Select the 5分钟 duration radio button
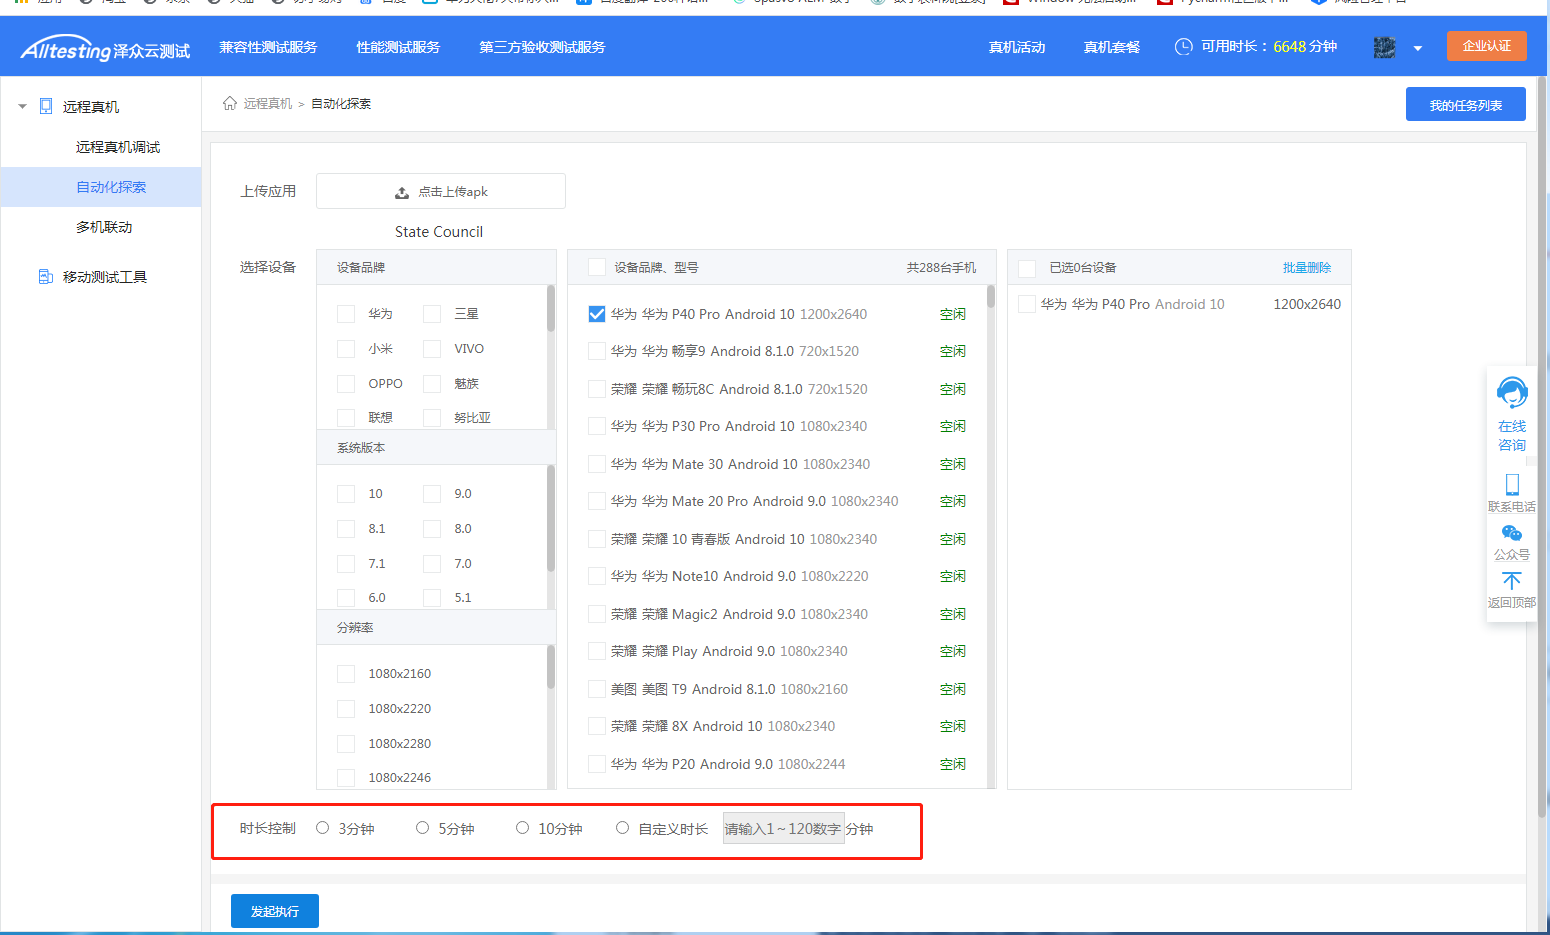Viewport: 1550px width, 935px height. click(x=422, y=828)
